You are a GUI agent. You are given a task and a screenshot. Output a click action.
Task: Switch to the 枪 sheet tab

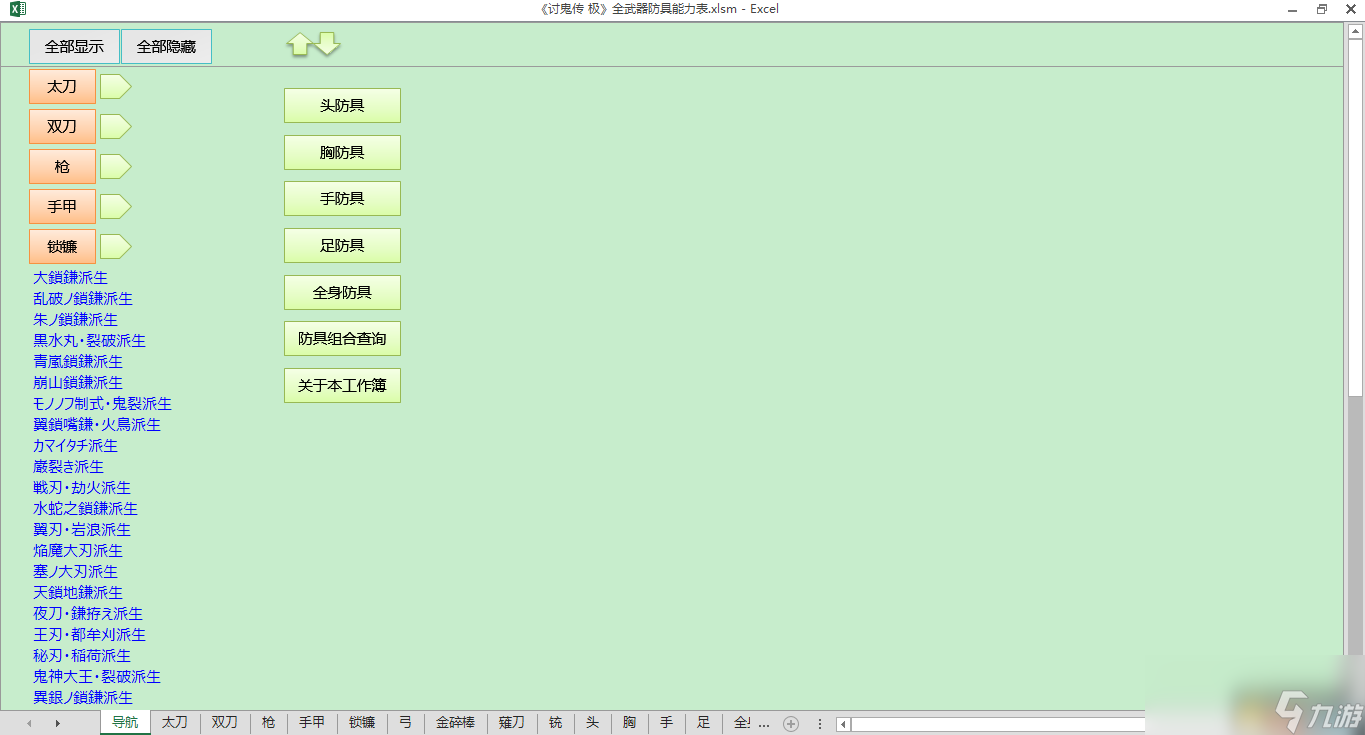[x=268, y=722]
